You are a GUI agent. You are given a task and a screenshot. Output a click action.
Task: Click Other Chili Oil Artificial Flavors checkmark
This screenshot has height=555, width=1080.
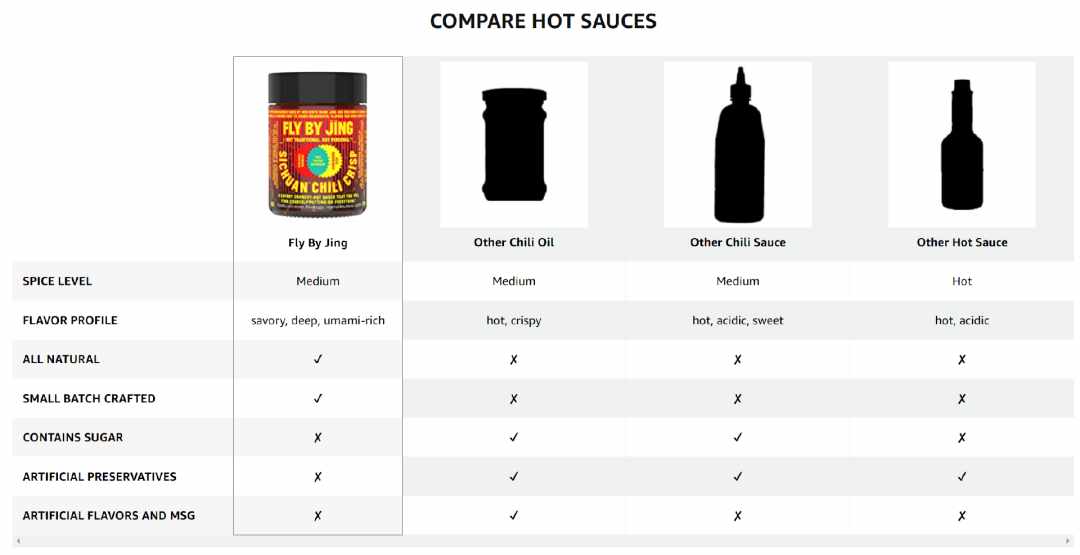point(514,516)
